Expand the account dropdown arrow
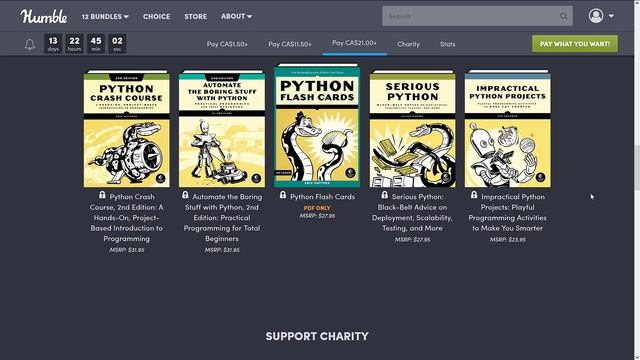 click(x=611, y=16)
